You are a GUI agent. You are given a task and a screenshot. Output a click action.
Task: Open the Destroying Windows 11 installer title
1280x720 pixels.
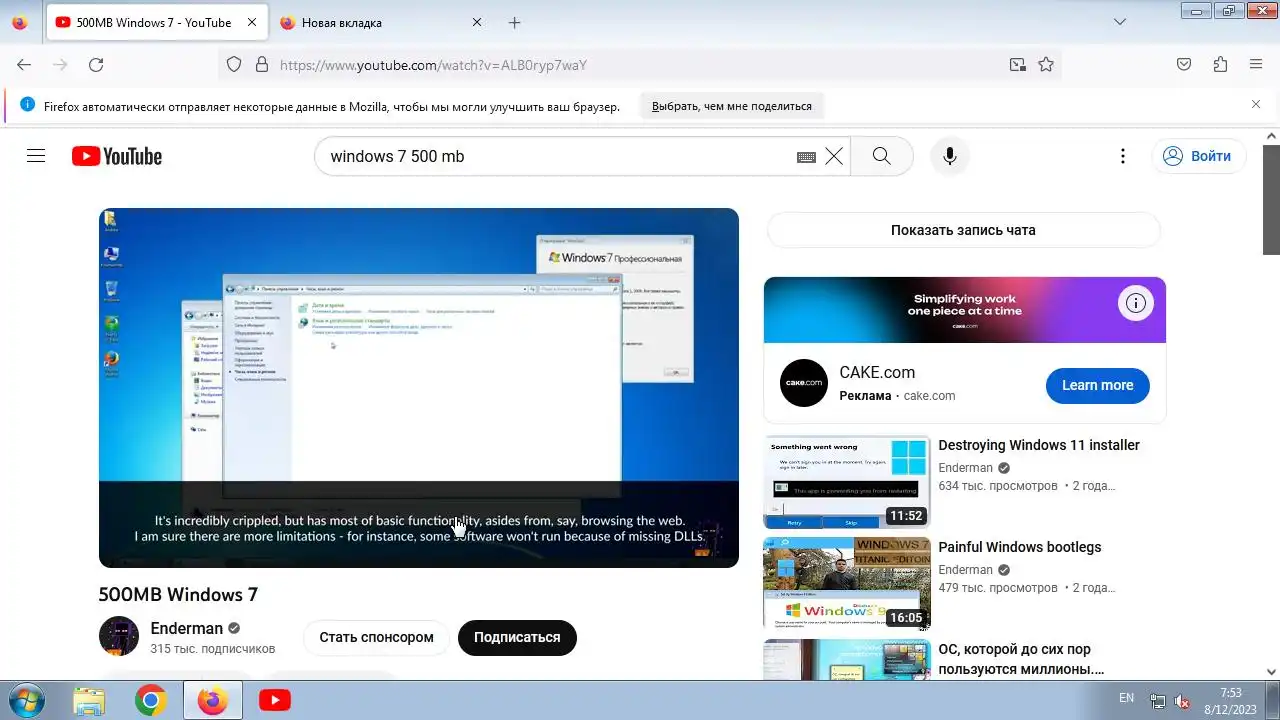click(1039, 445)
